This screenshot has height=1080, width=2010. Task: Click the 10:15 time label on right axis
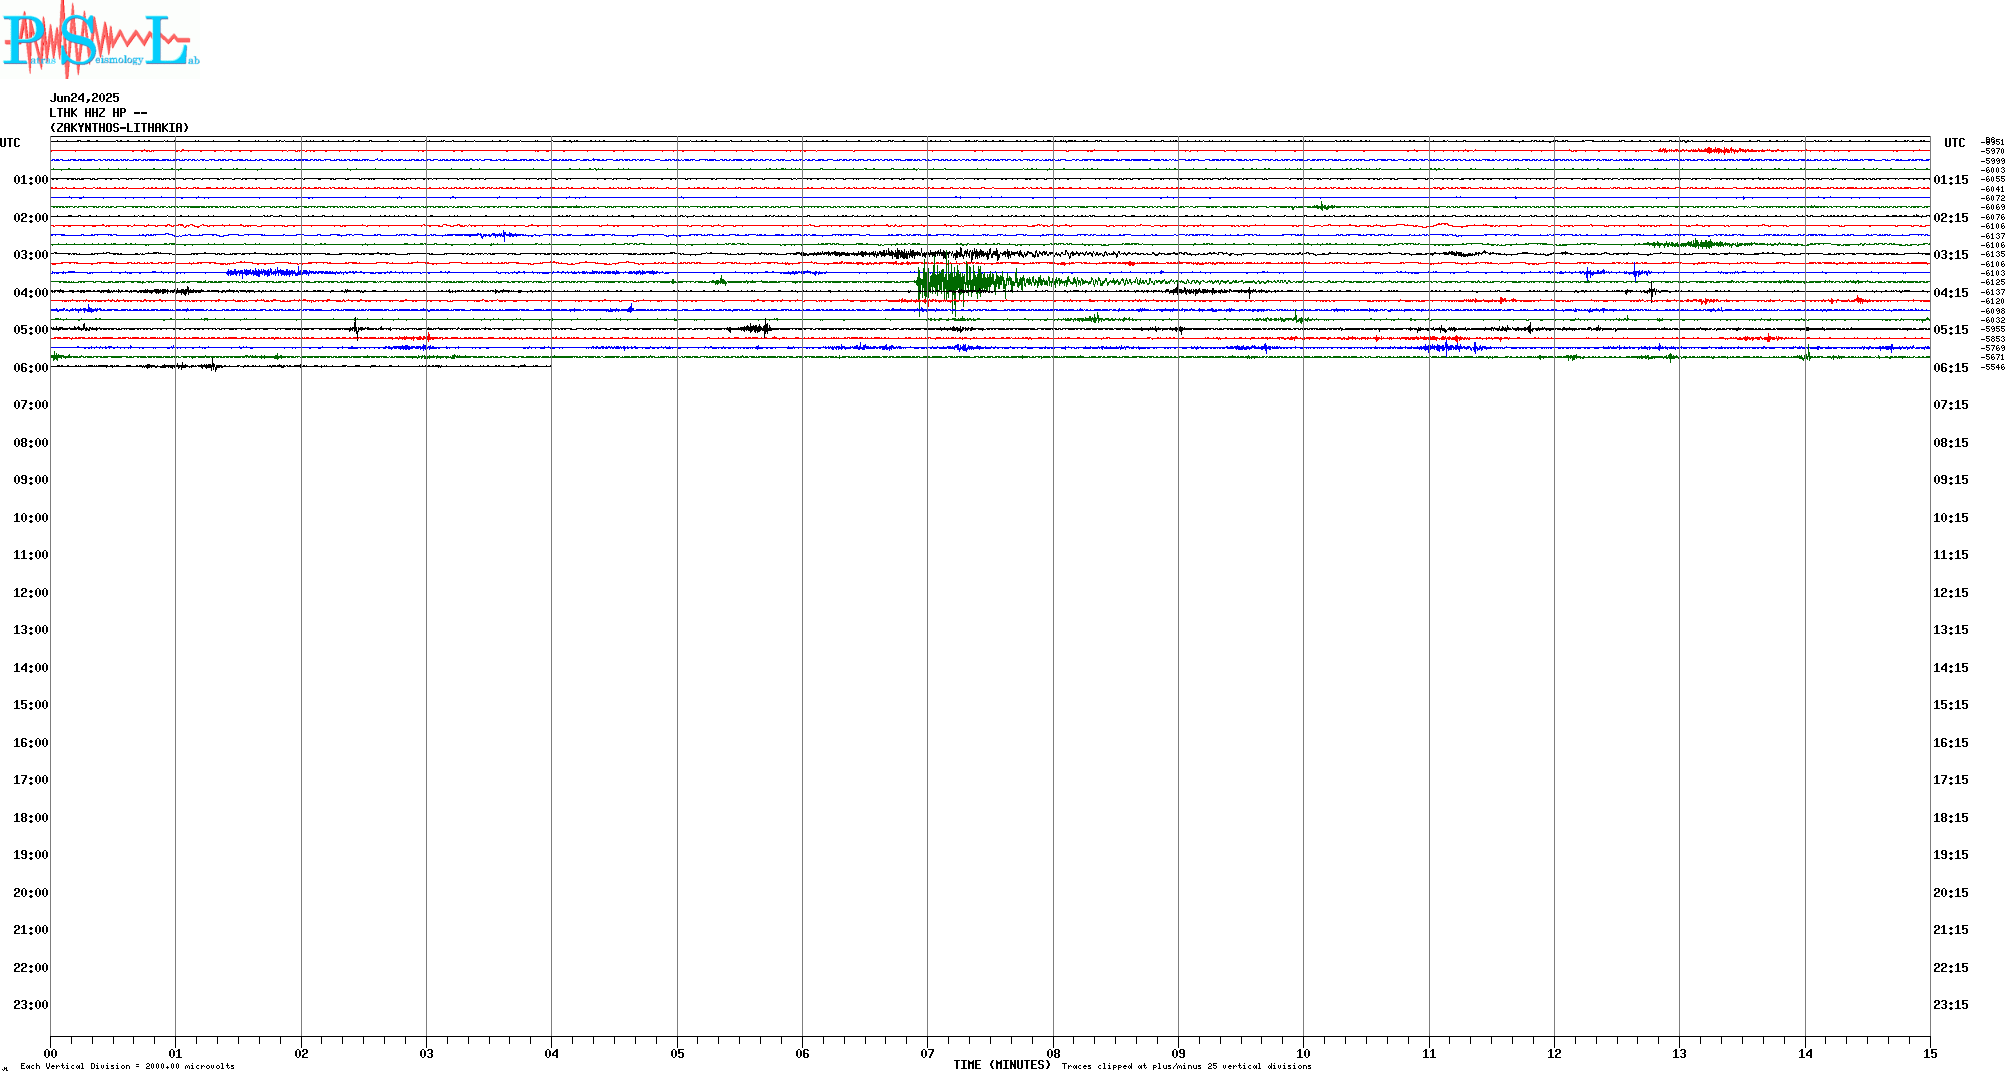click(x=1951, y=518)
